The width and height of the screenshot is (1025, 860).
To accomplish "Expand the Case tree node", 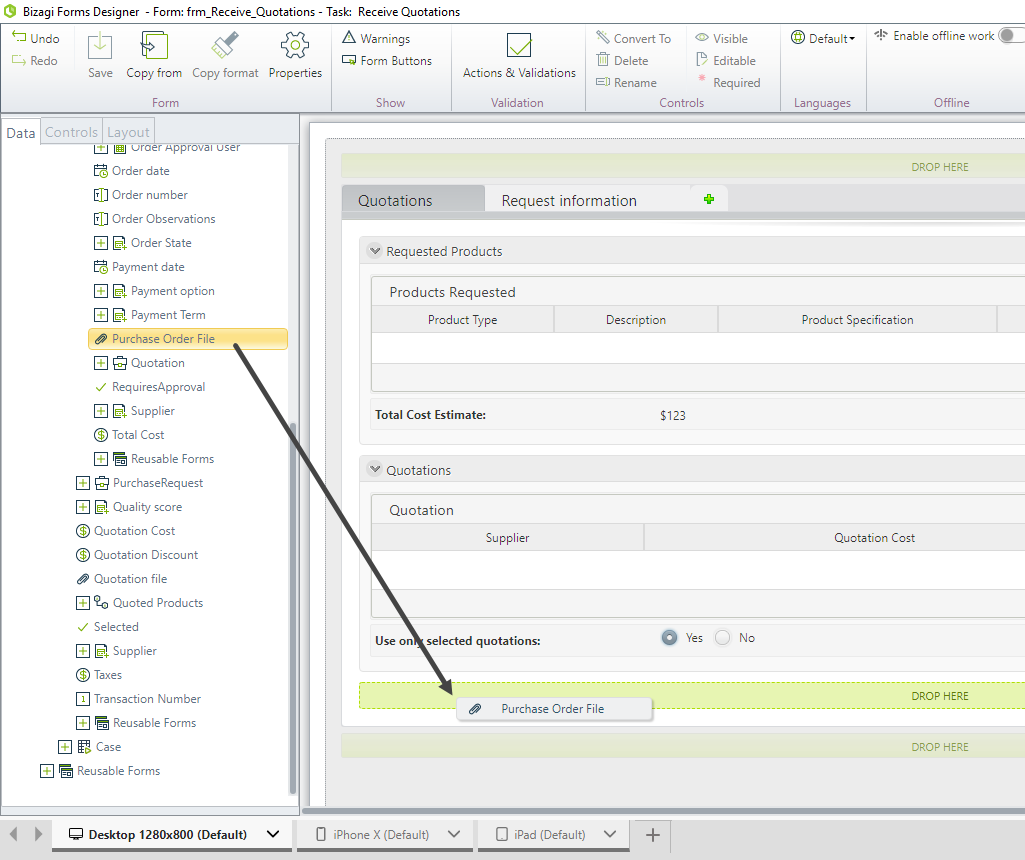I will pyautogui.click(x=65, y=747).
